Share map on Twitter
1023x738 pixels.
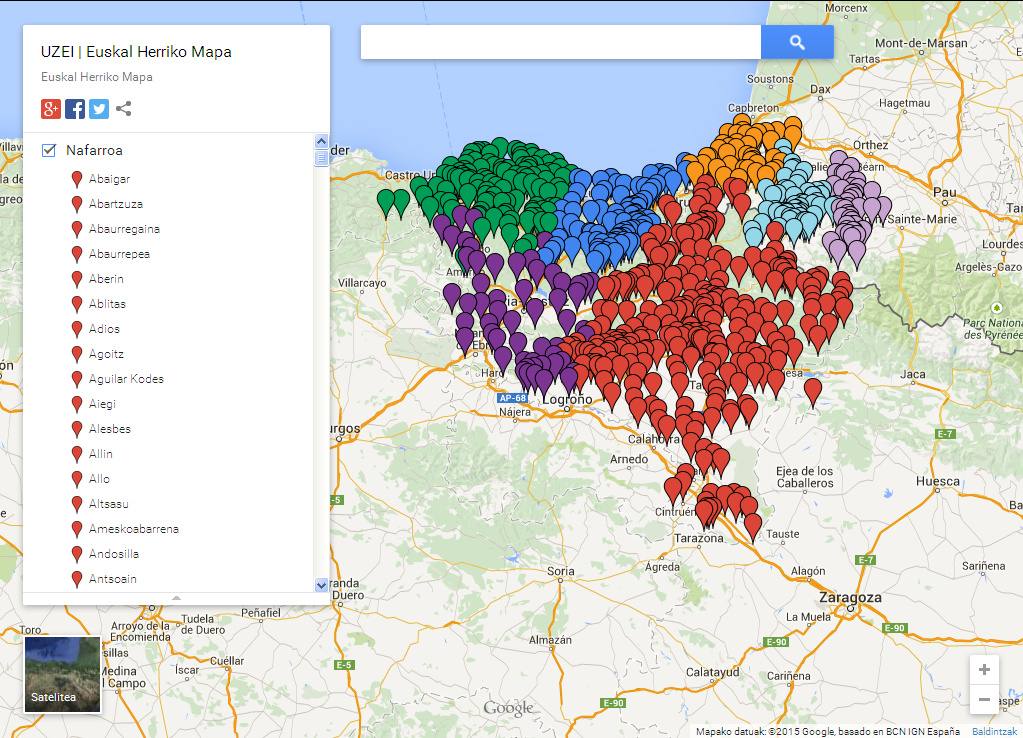98,109
